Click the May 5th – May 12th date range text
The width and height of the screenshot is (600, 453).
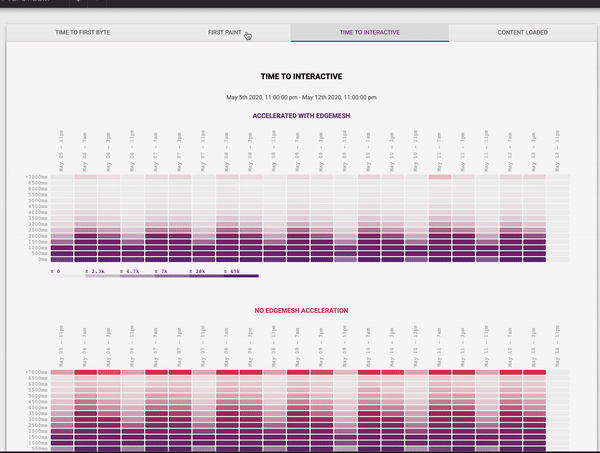coord(302,97)
